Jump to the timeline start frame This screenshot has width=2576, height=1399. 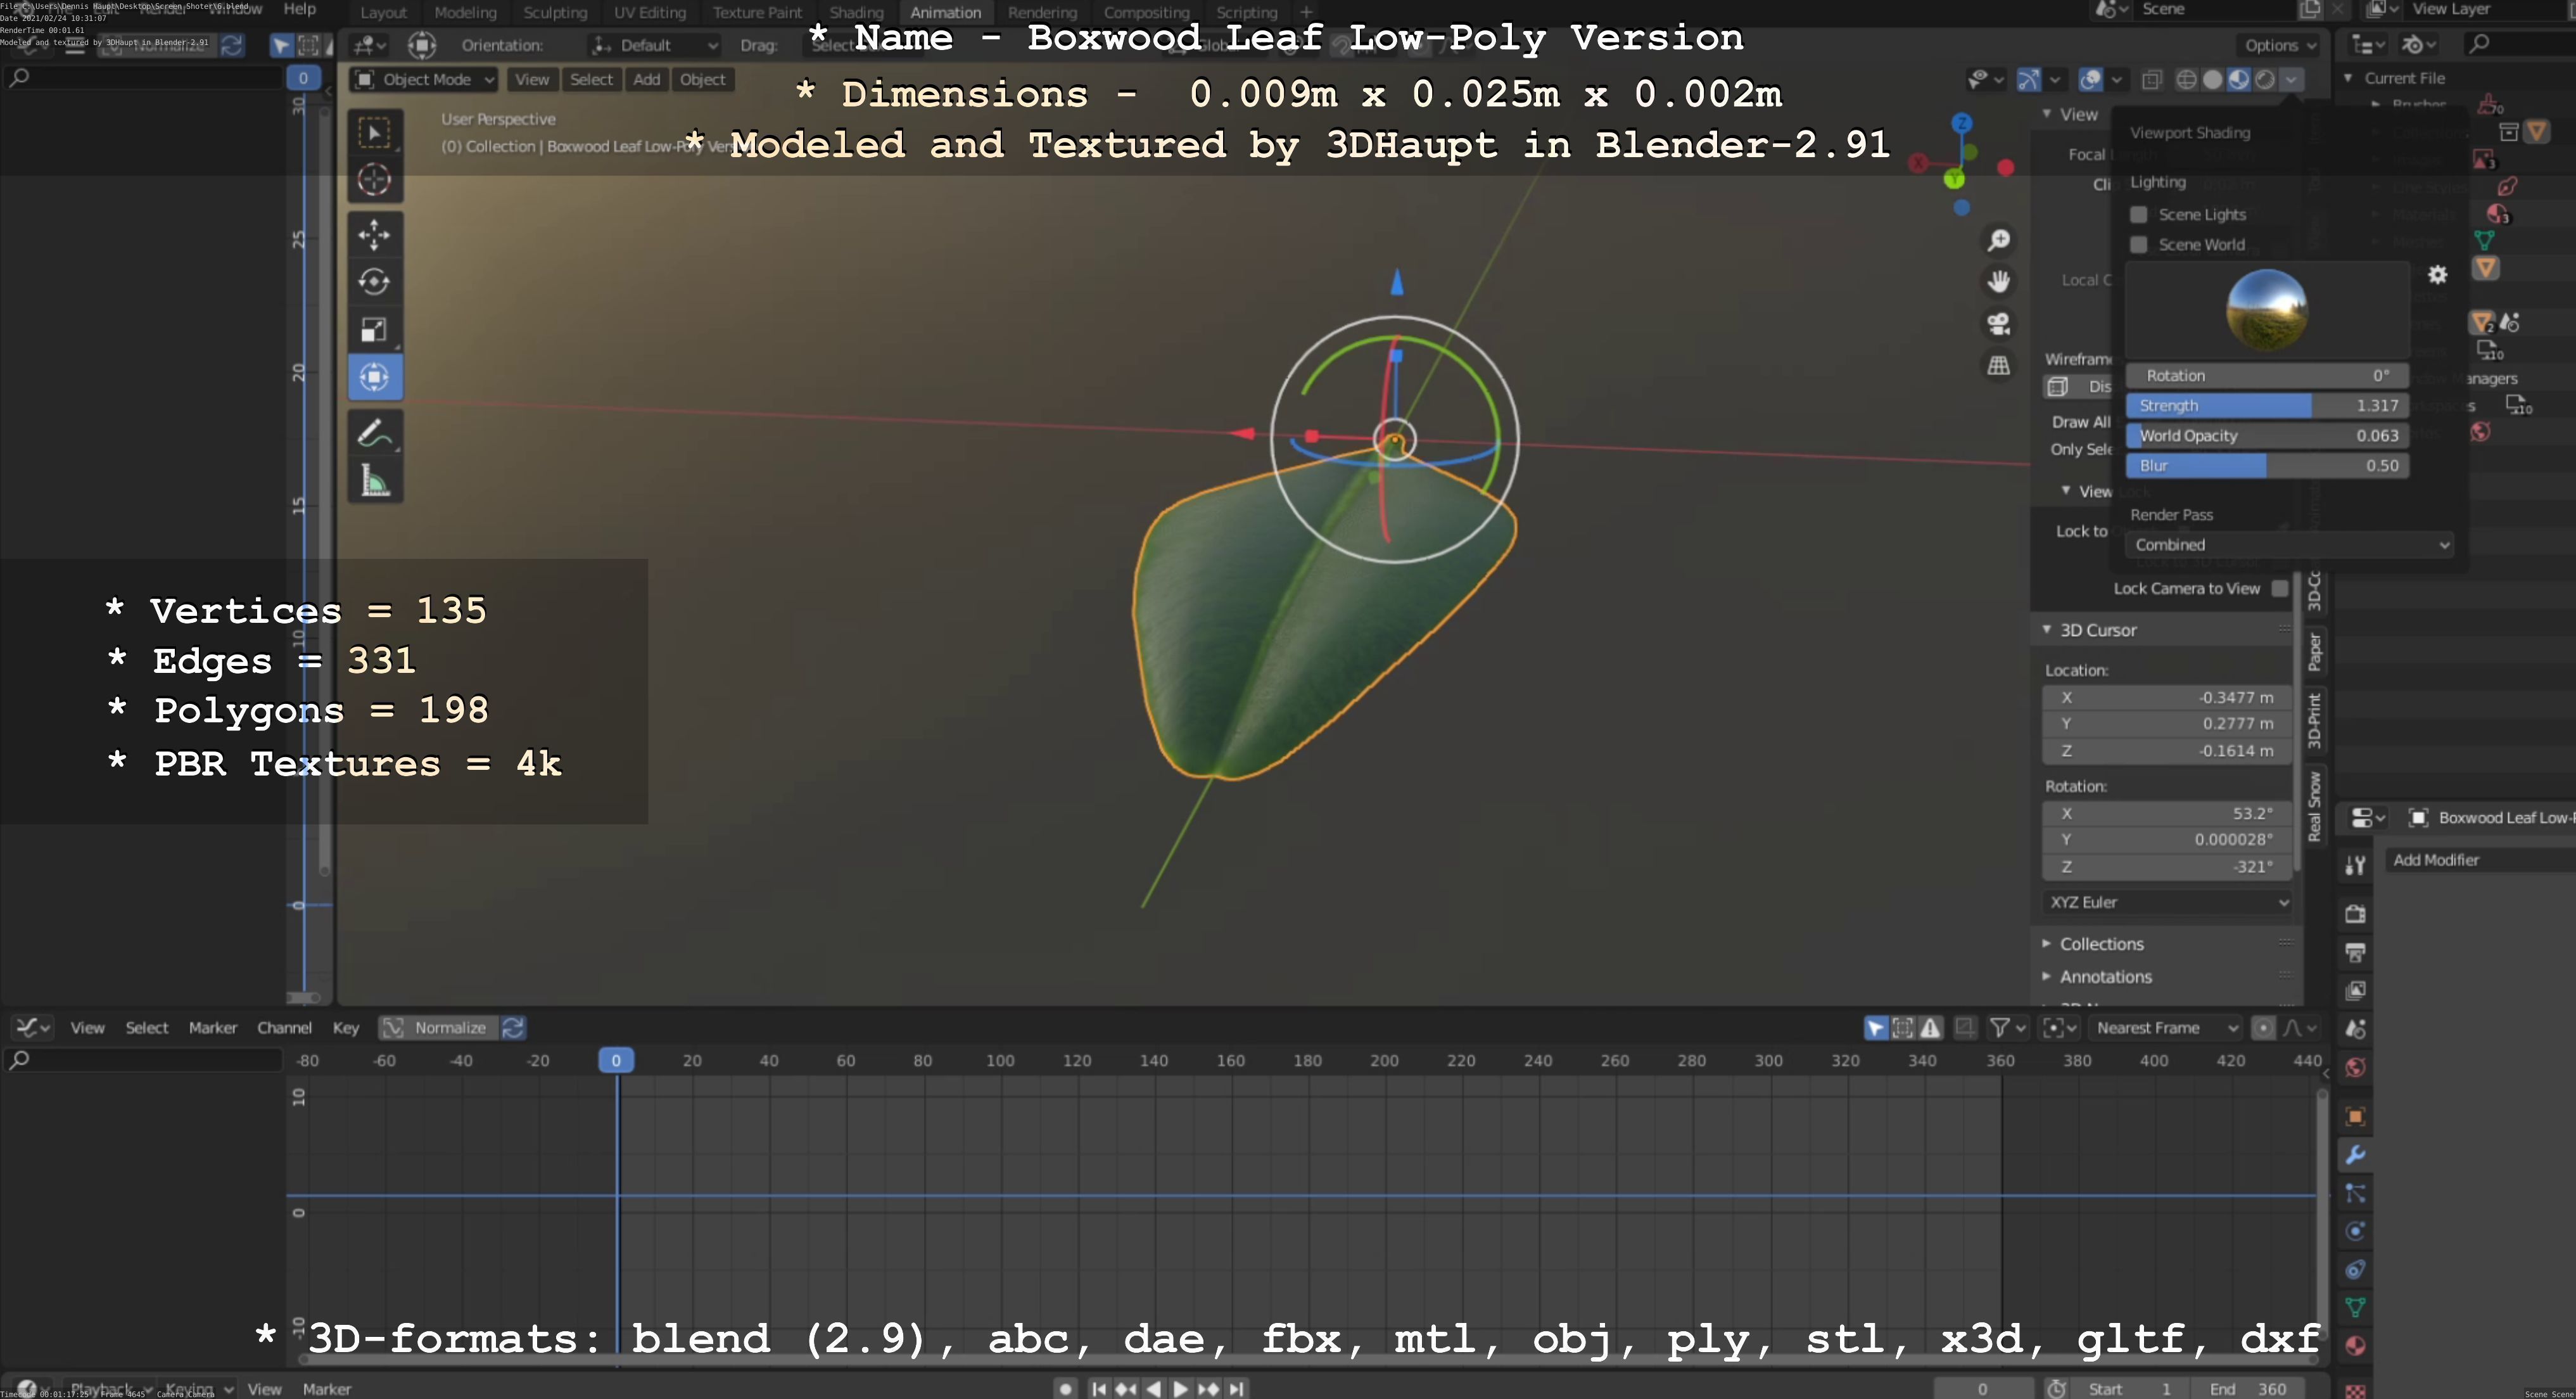[1099, 1389]
